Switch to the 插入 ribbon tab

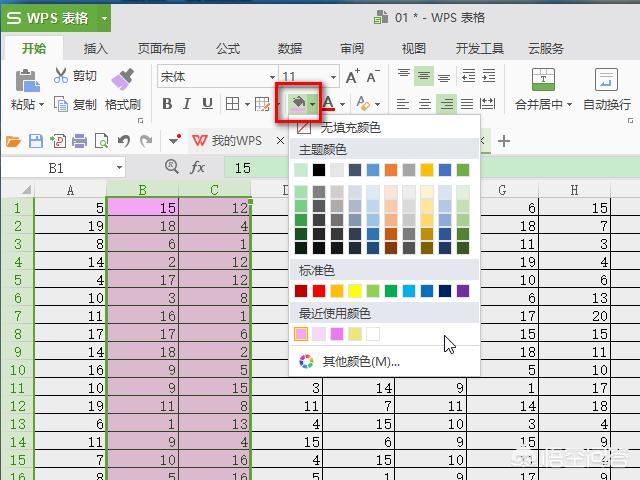click(96, 48)
